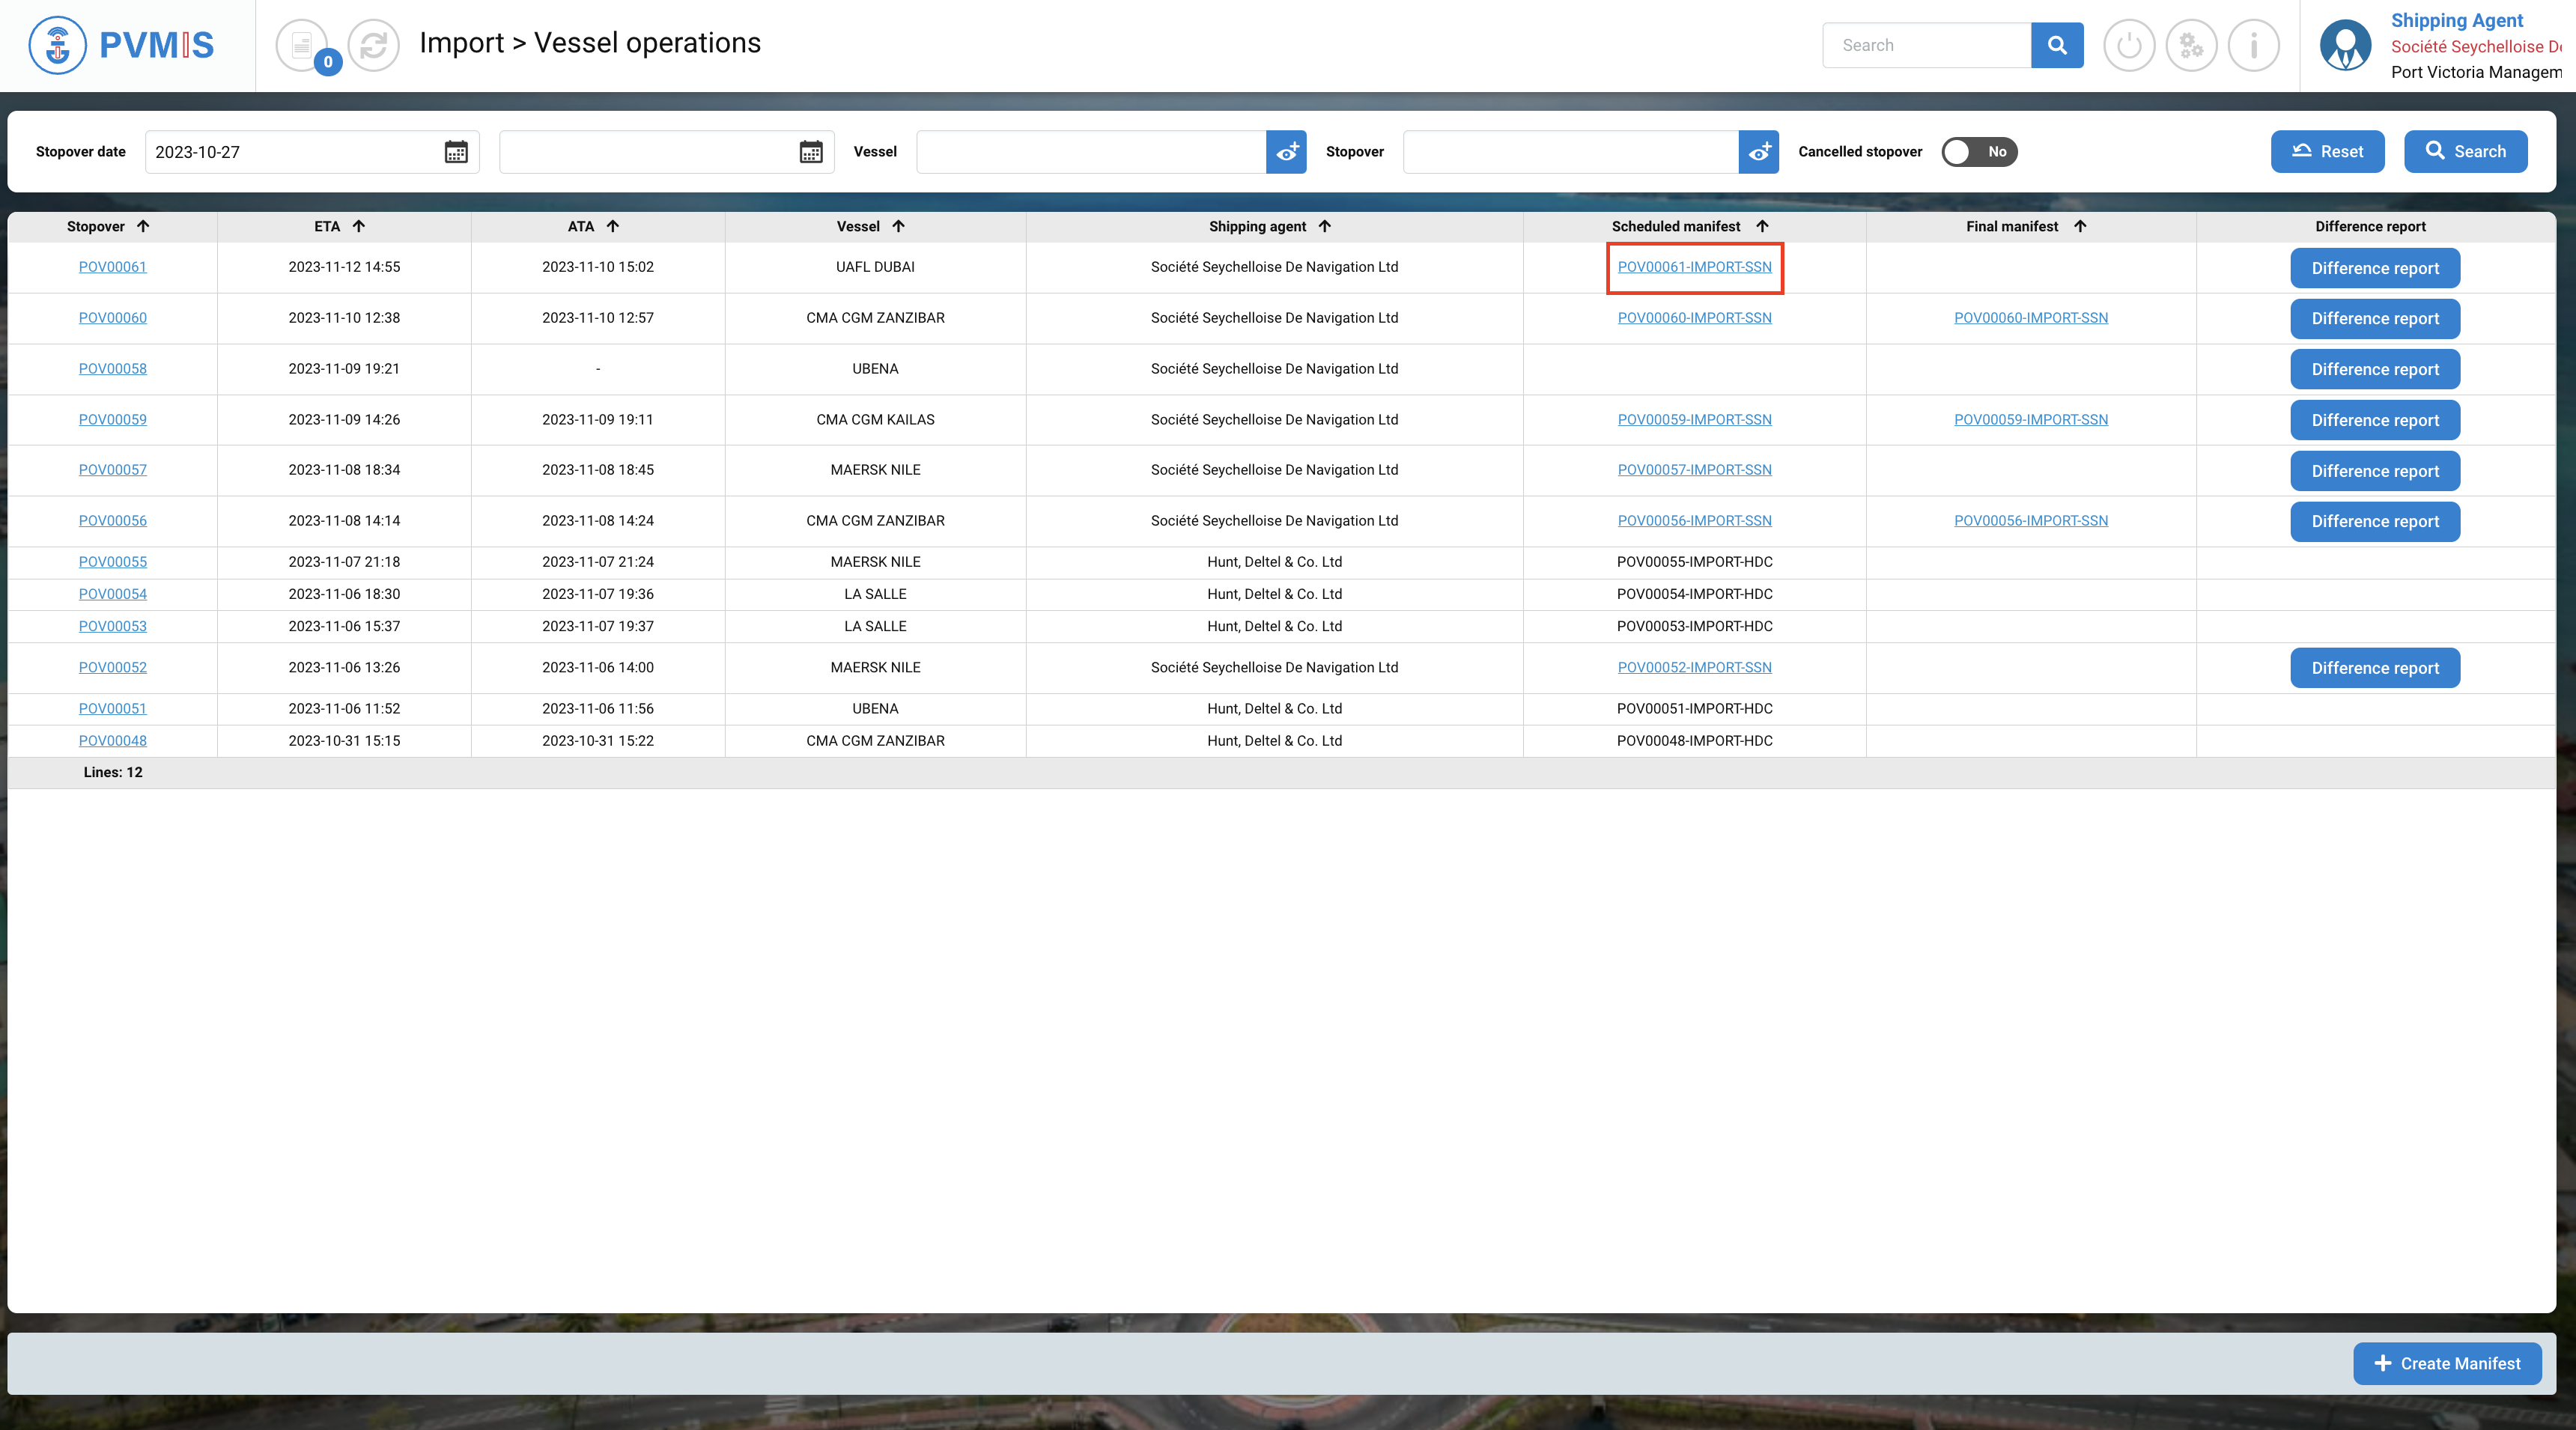The height and width of the screenshot is (1430, 2576).
Task: Open the POV00060 stopover link
Action: point(113,318)
